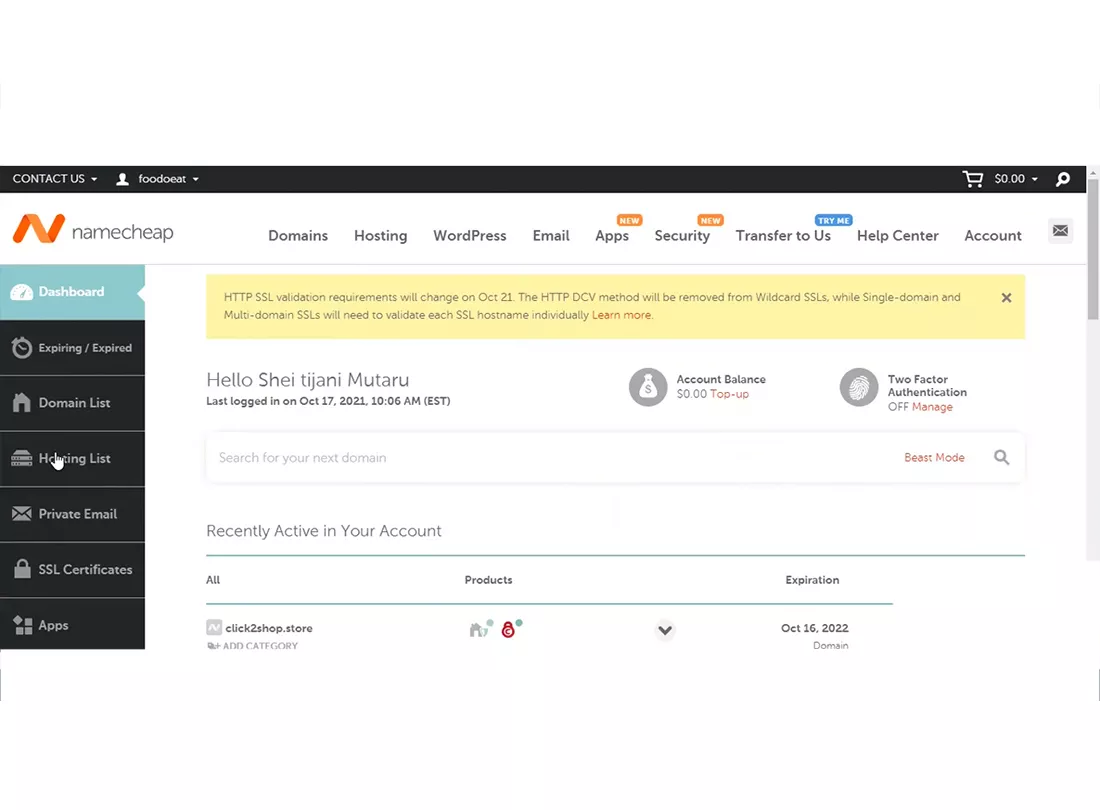Open the shopping cart icon
Image resolution: width=1100 pixels, height=810 pixels.
972,179
